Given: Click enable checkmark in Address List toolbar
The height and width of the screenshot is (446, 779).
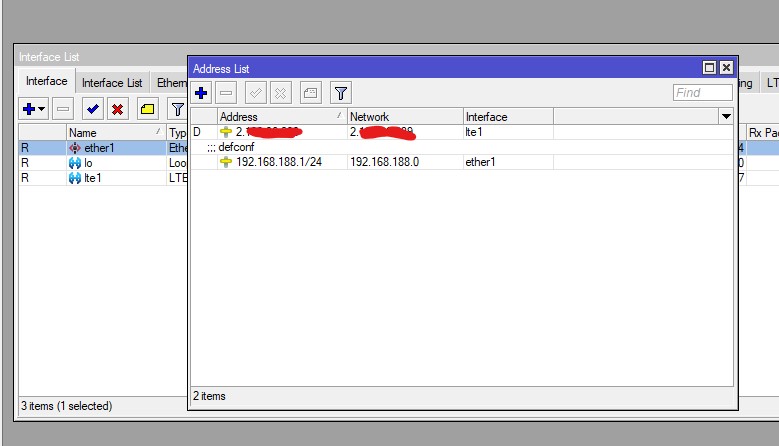Looking at the screenshot, I should pos(255,93).
